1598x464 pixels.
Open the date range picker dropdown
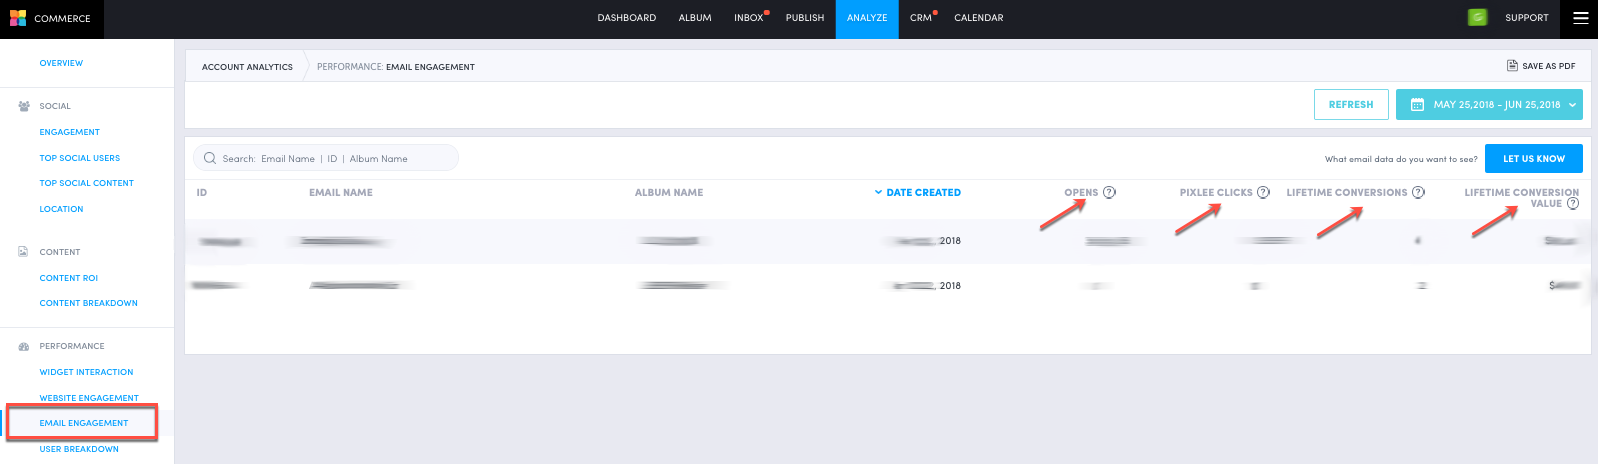[x=1488, y=105]
